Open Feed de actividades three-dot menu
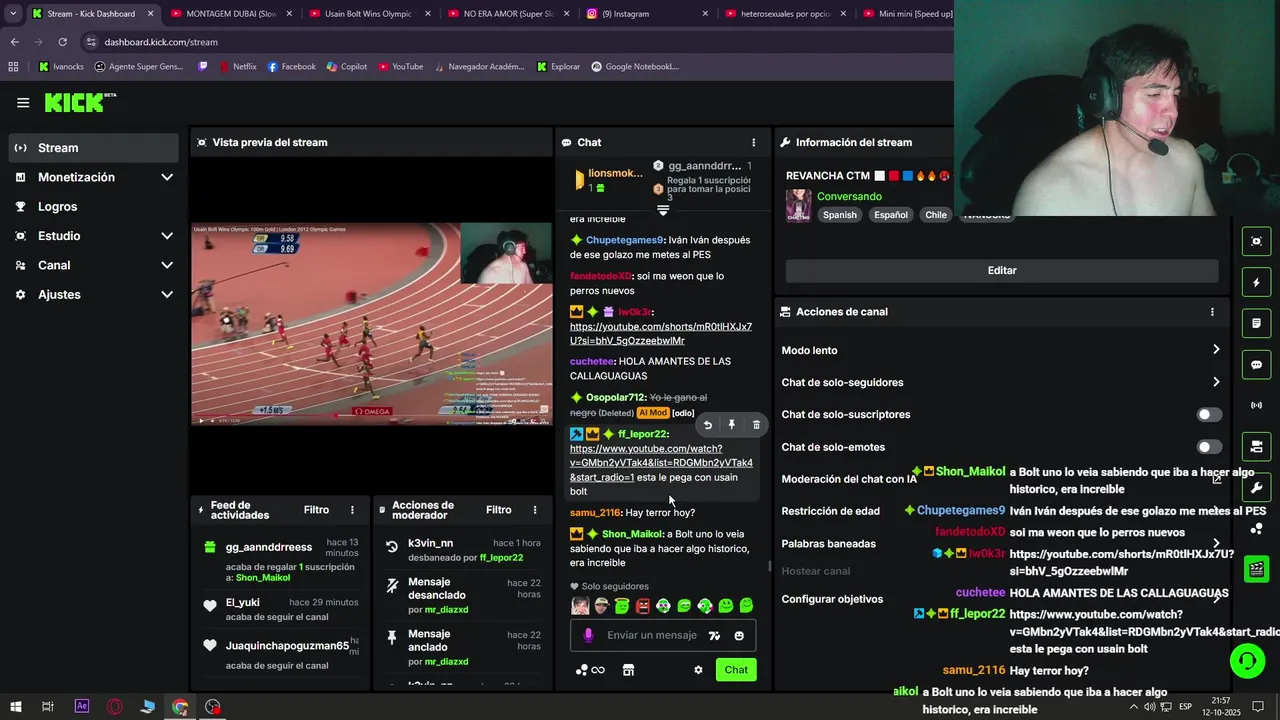Image resolution: width=1280 pixels, height=720 pixels. [x=352, y=510]
